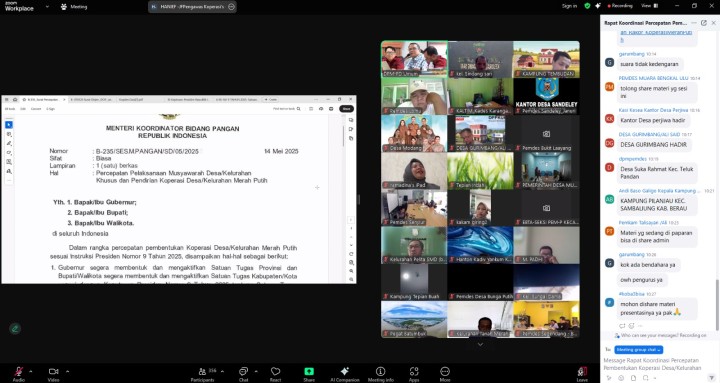Viewport: 720px width, 383px height.
Task: Click the chat message input field
Action: pos(653,364)
